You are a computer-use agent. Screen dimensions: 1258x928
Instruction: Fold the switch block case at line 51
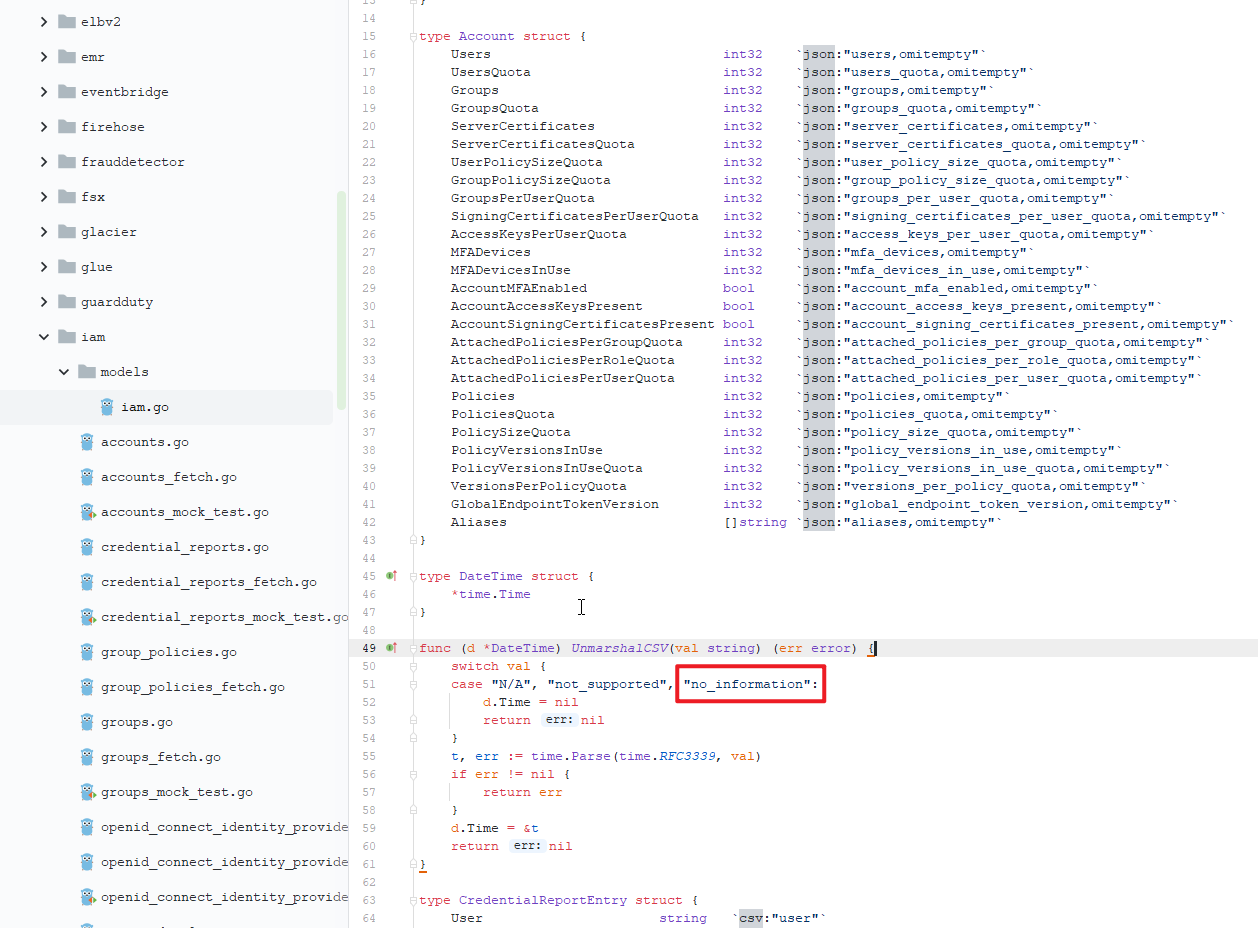[x=412, y=684]
